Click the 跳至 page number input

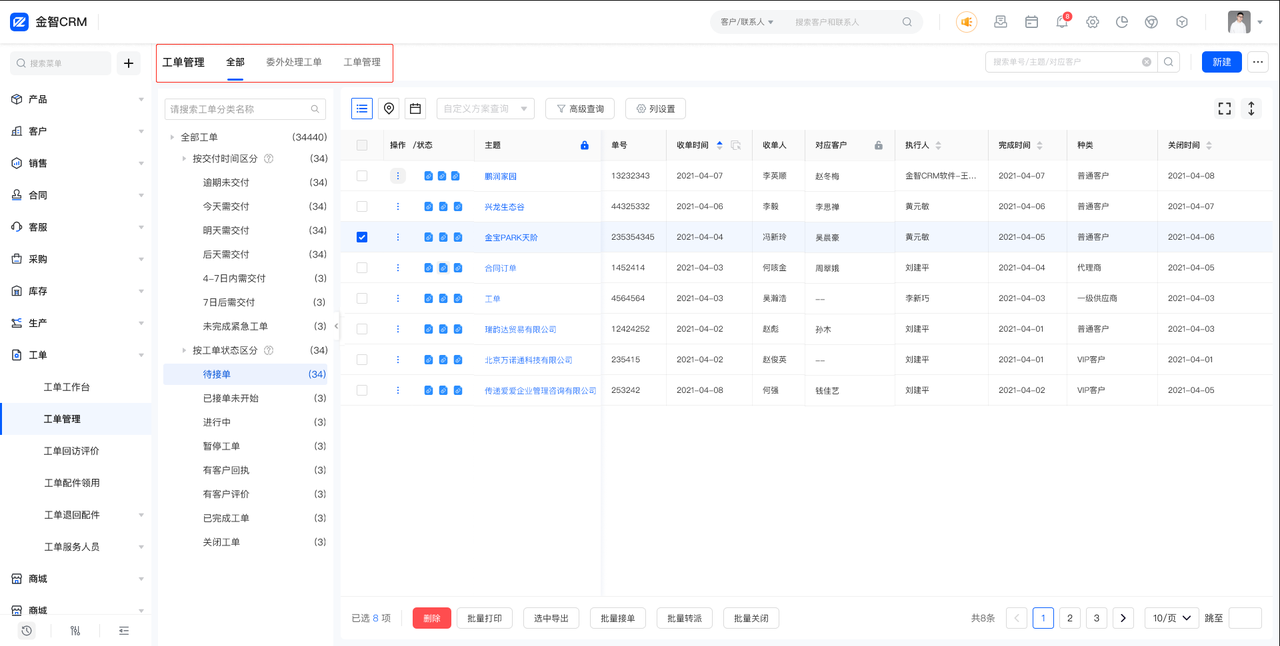coord(1245,618)
